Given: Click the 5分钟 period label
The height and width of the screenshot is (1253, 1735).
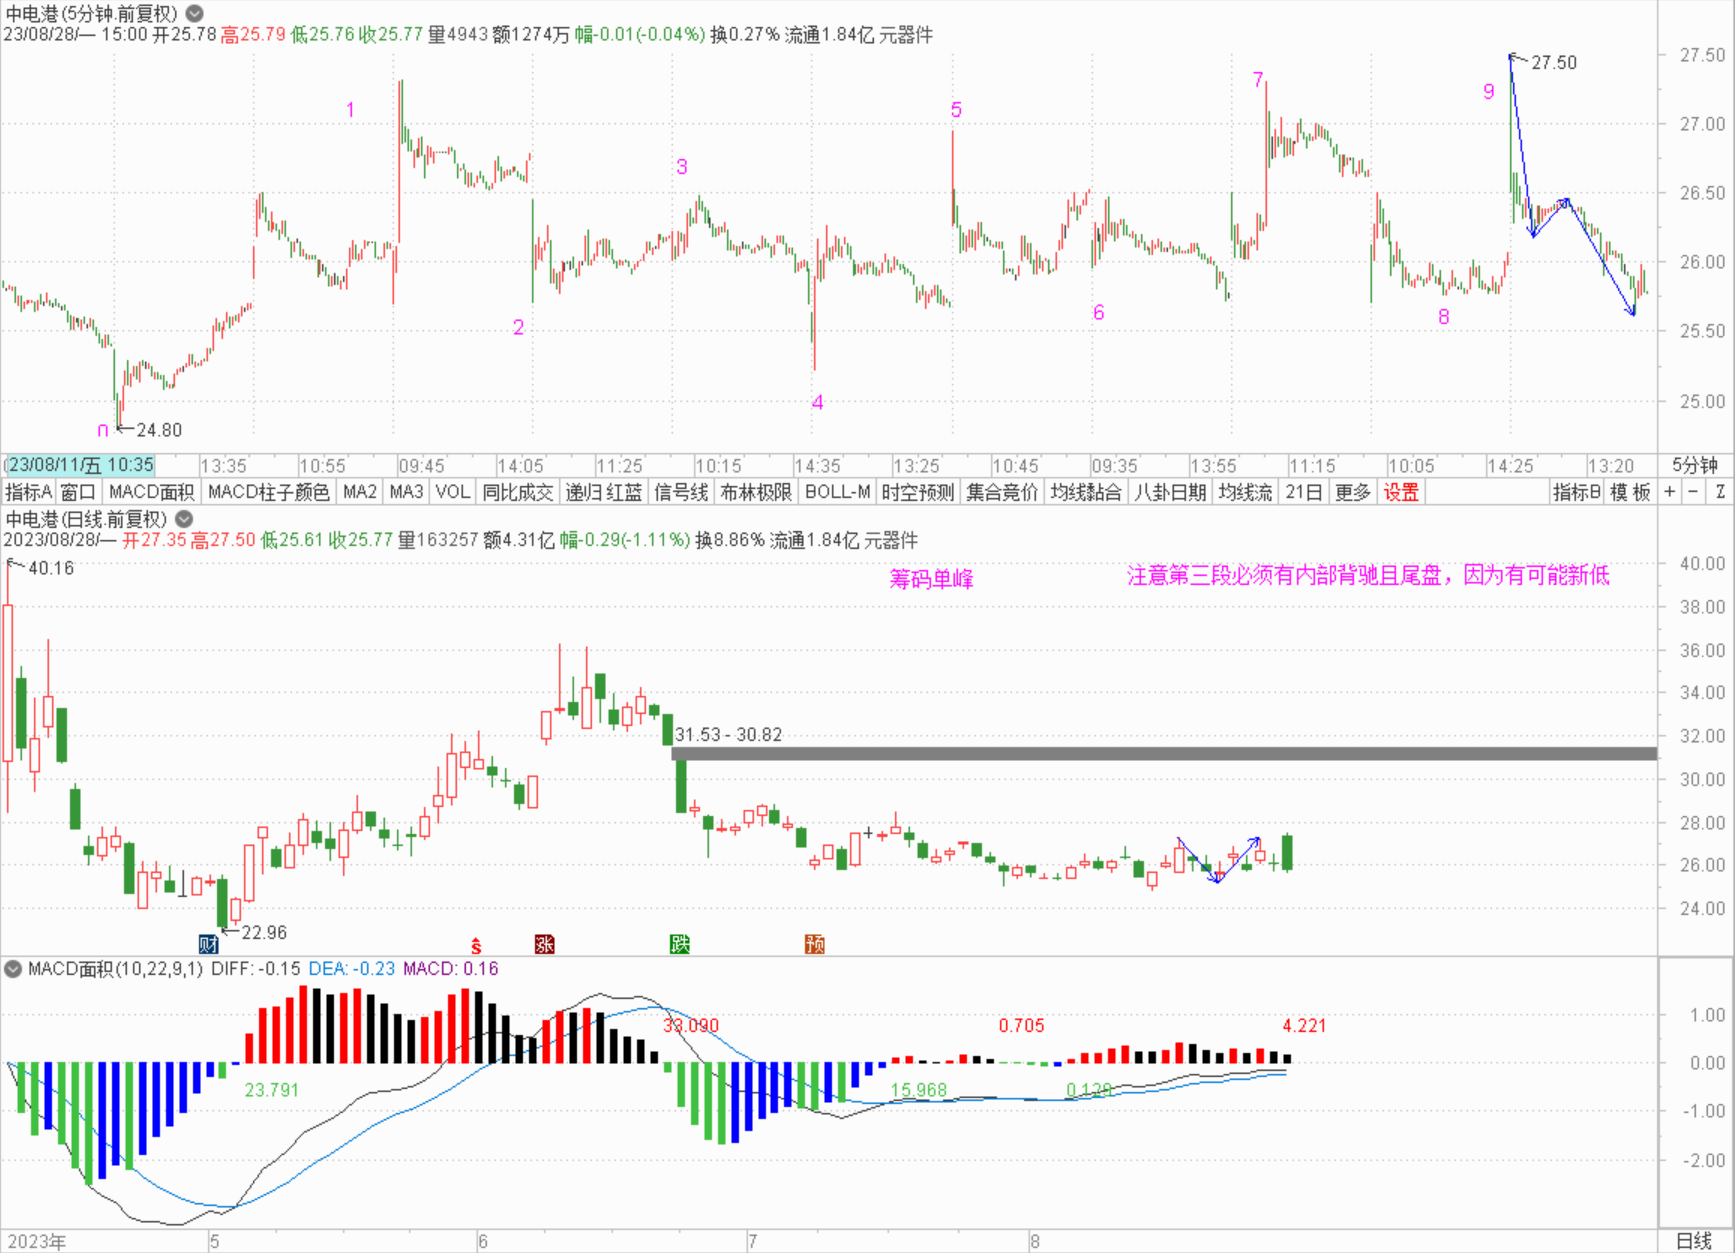Looking at the screenshot, I should (x=1695, y=465).
